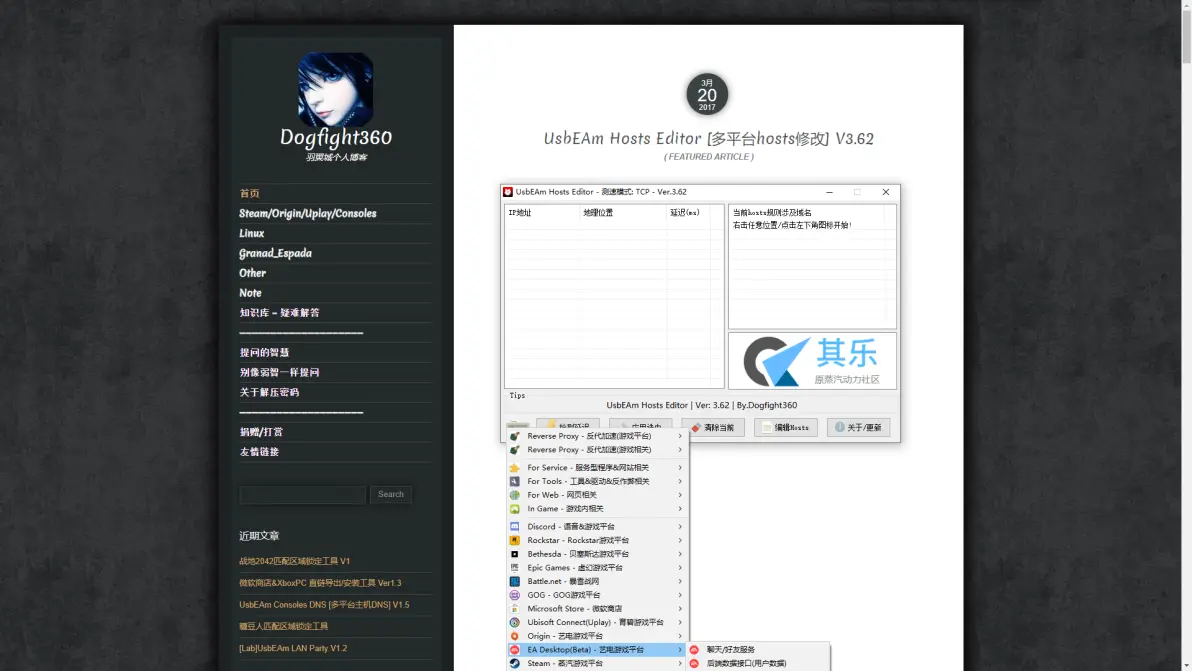Image resolution: width=1192 pixels, height=671 pixels.
Task: Click the Dogfight360 avatar image
Action: pos(335,89)
